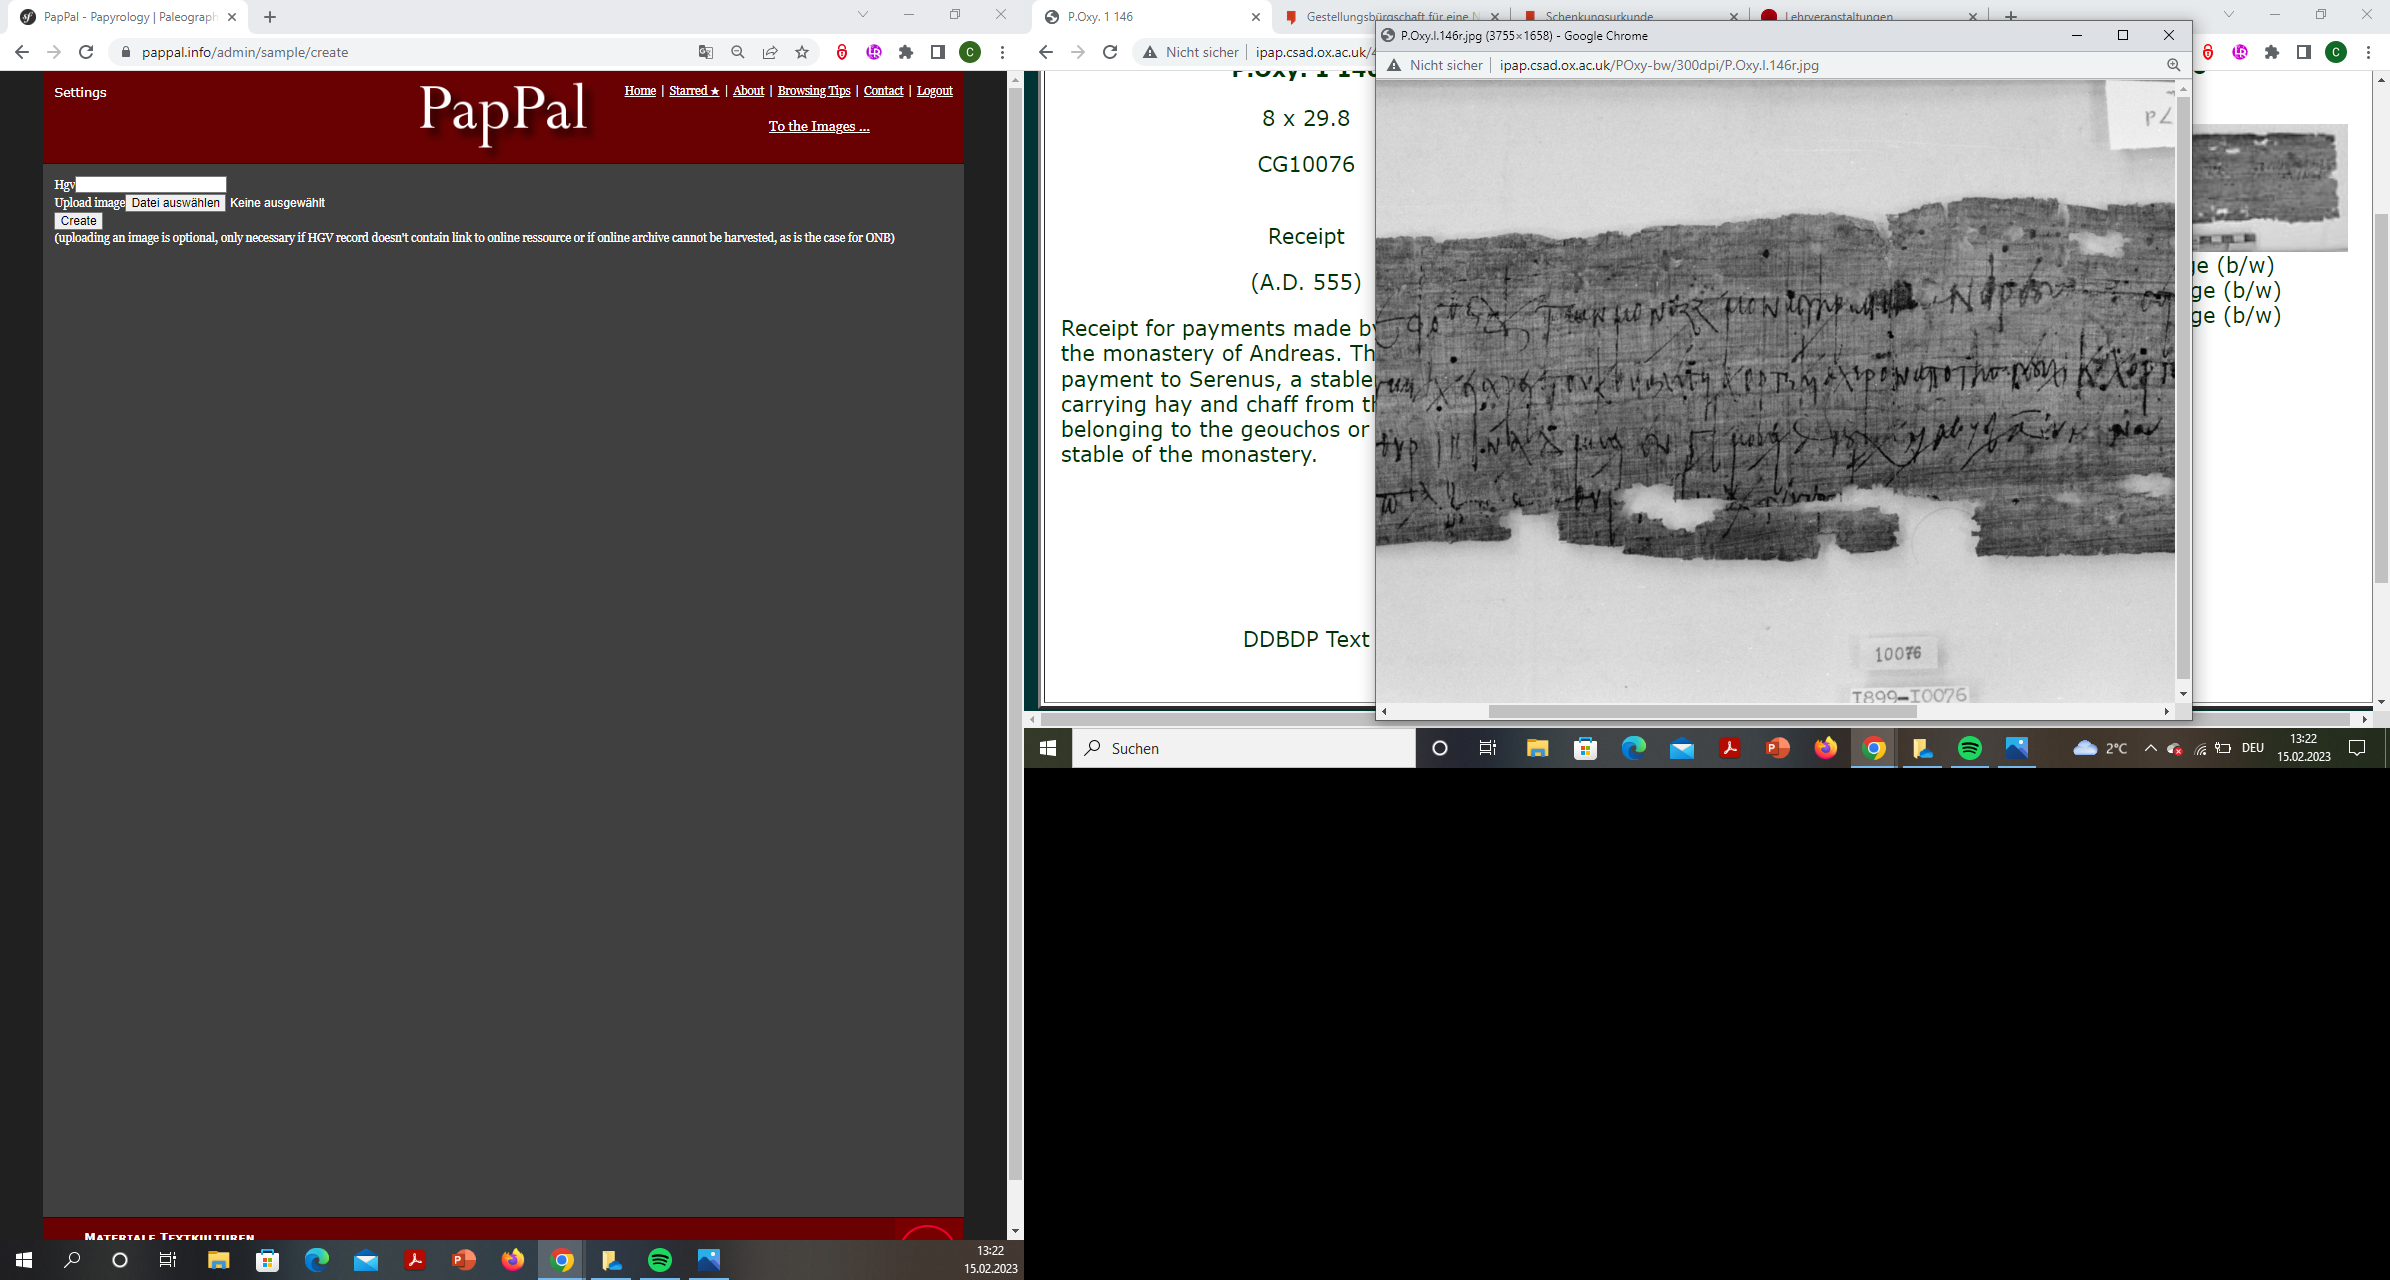Show hidden tray icons chevron
The width and height of the screenshot is (2390, 1280).
[2150, 748]
